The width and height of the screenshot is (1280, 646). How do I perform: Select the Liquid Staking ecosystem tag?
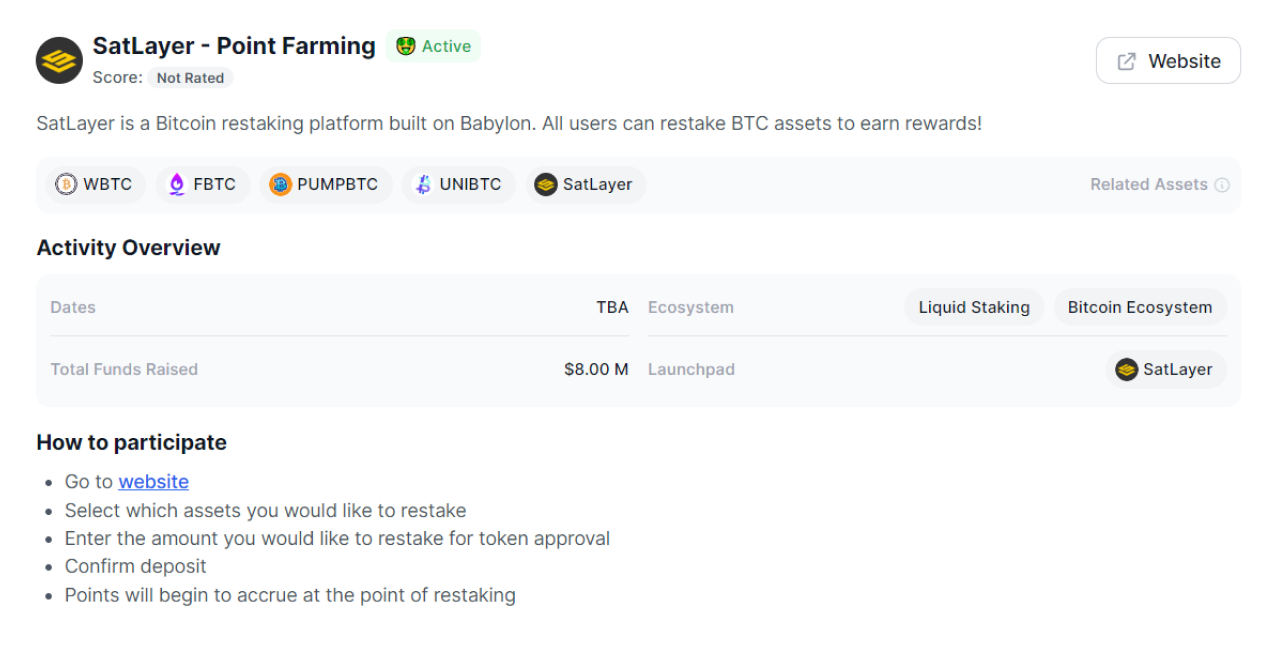click(x=974, y=307)
